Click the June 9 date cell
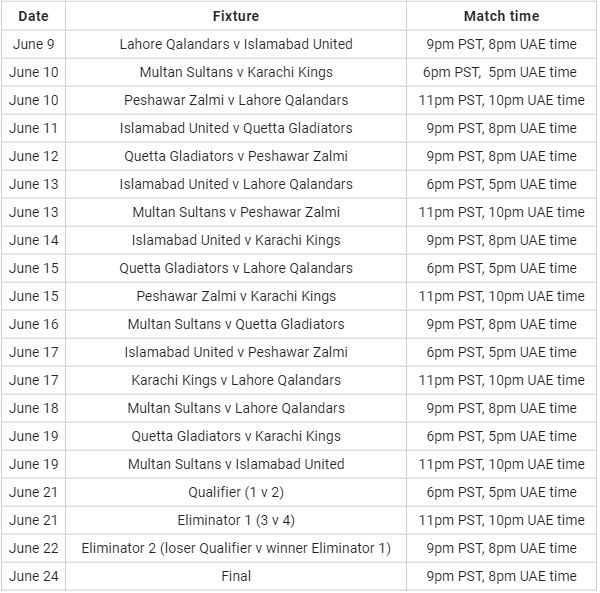The height and width of the screenshot is (593, 600). [33, 44]
